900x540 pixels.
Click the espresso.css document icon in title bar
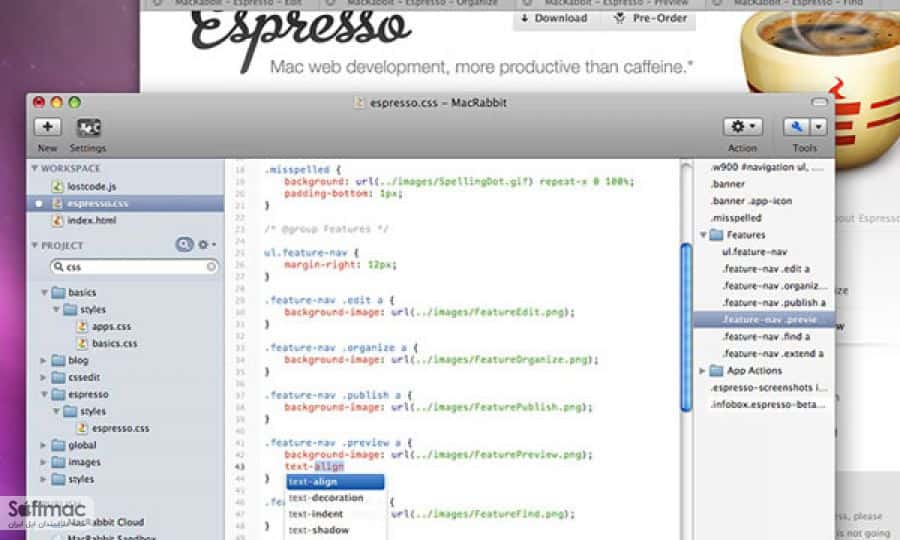click(x=360, y=103)
